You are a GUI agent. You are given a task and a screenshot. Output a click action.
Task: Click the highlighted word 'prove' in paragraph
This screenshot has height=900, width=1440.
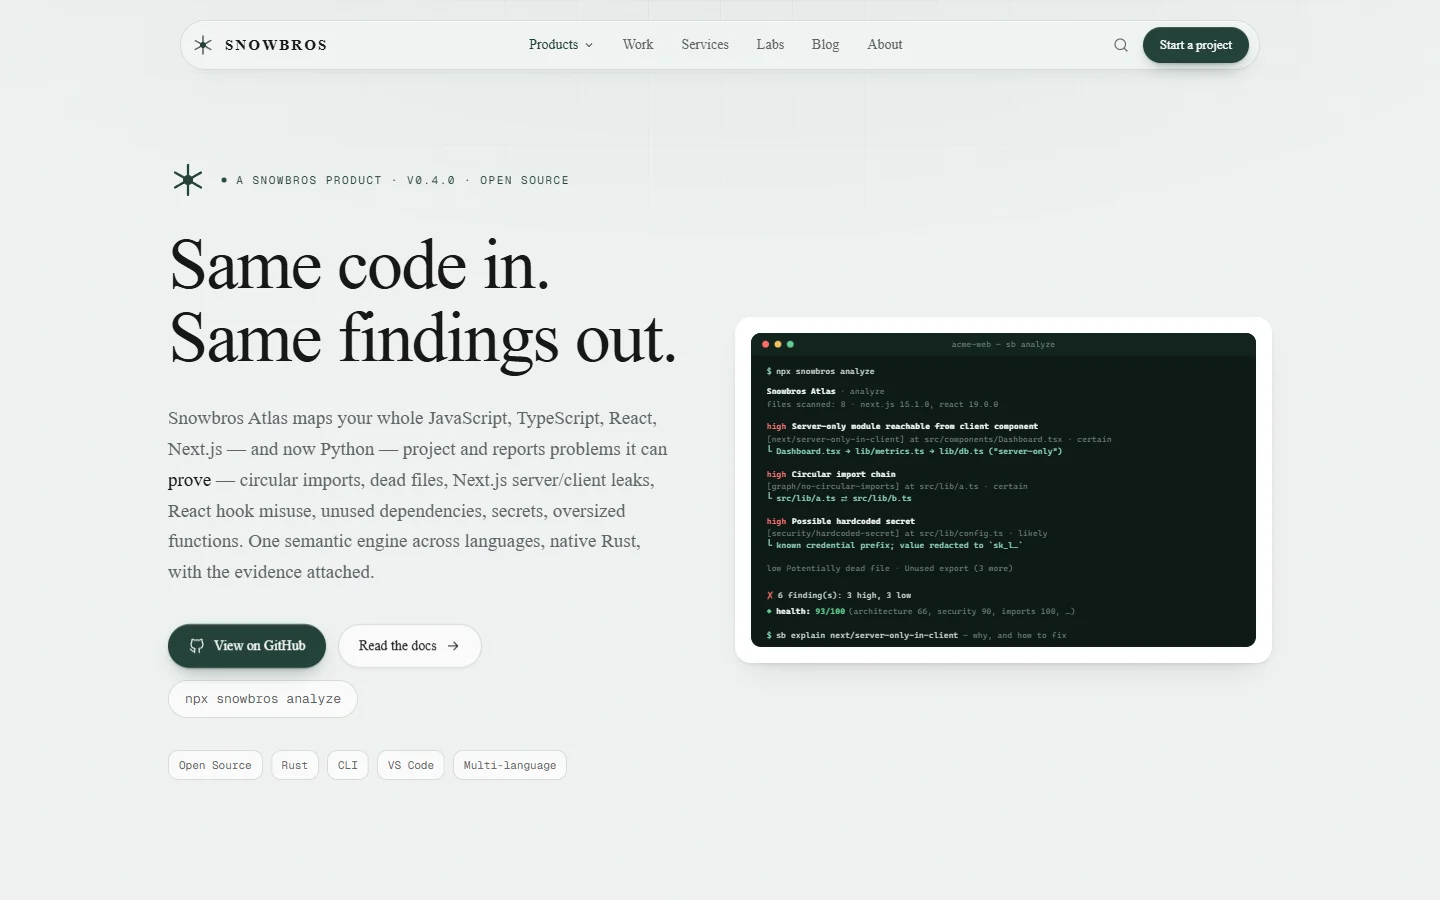coord(189,480)
